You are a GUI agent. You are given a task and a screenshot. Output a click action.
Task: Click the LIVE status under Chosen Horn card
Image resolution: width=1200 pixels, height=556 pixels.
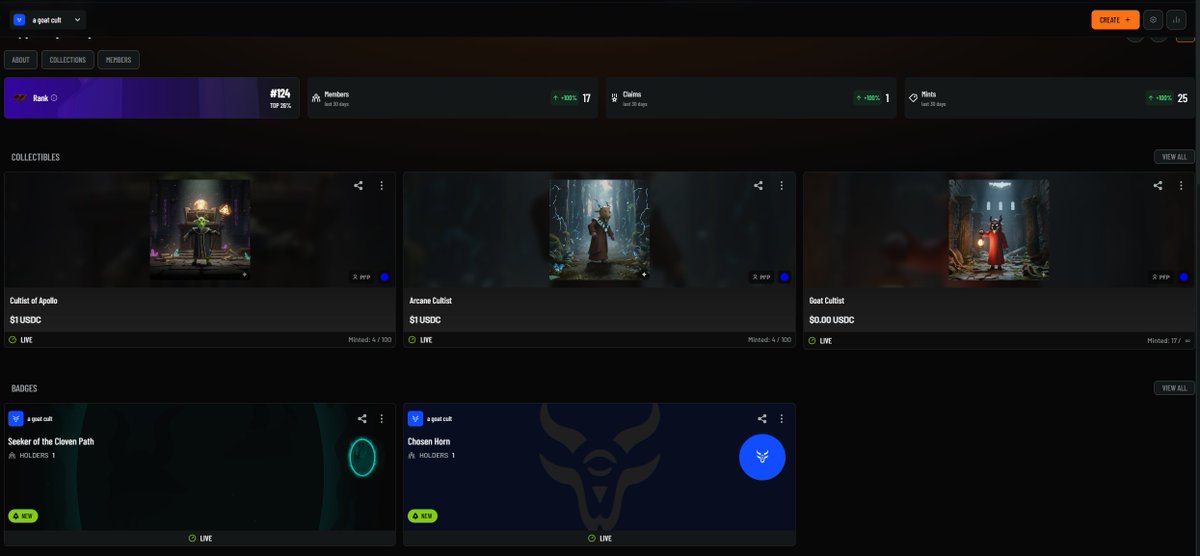pos(599,538)
